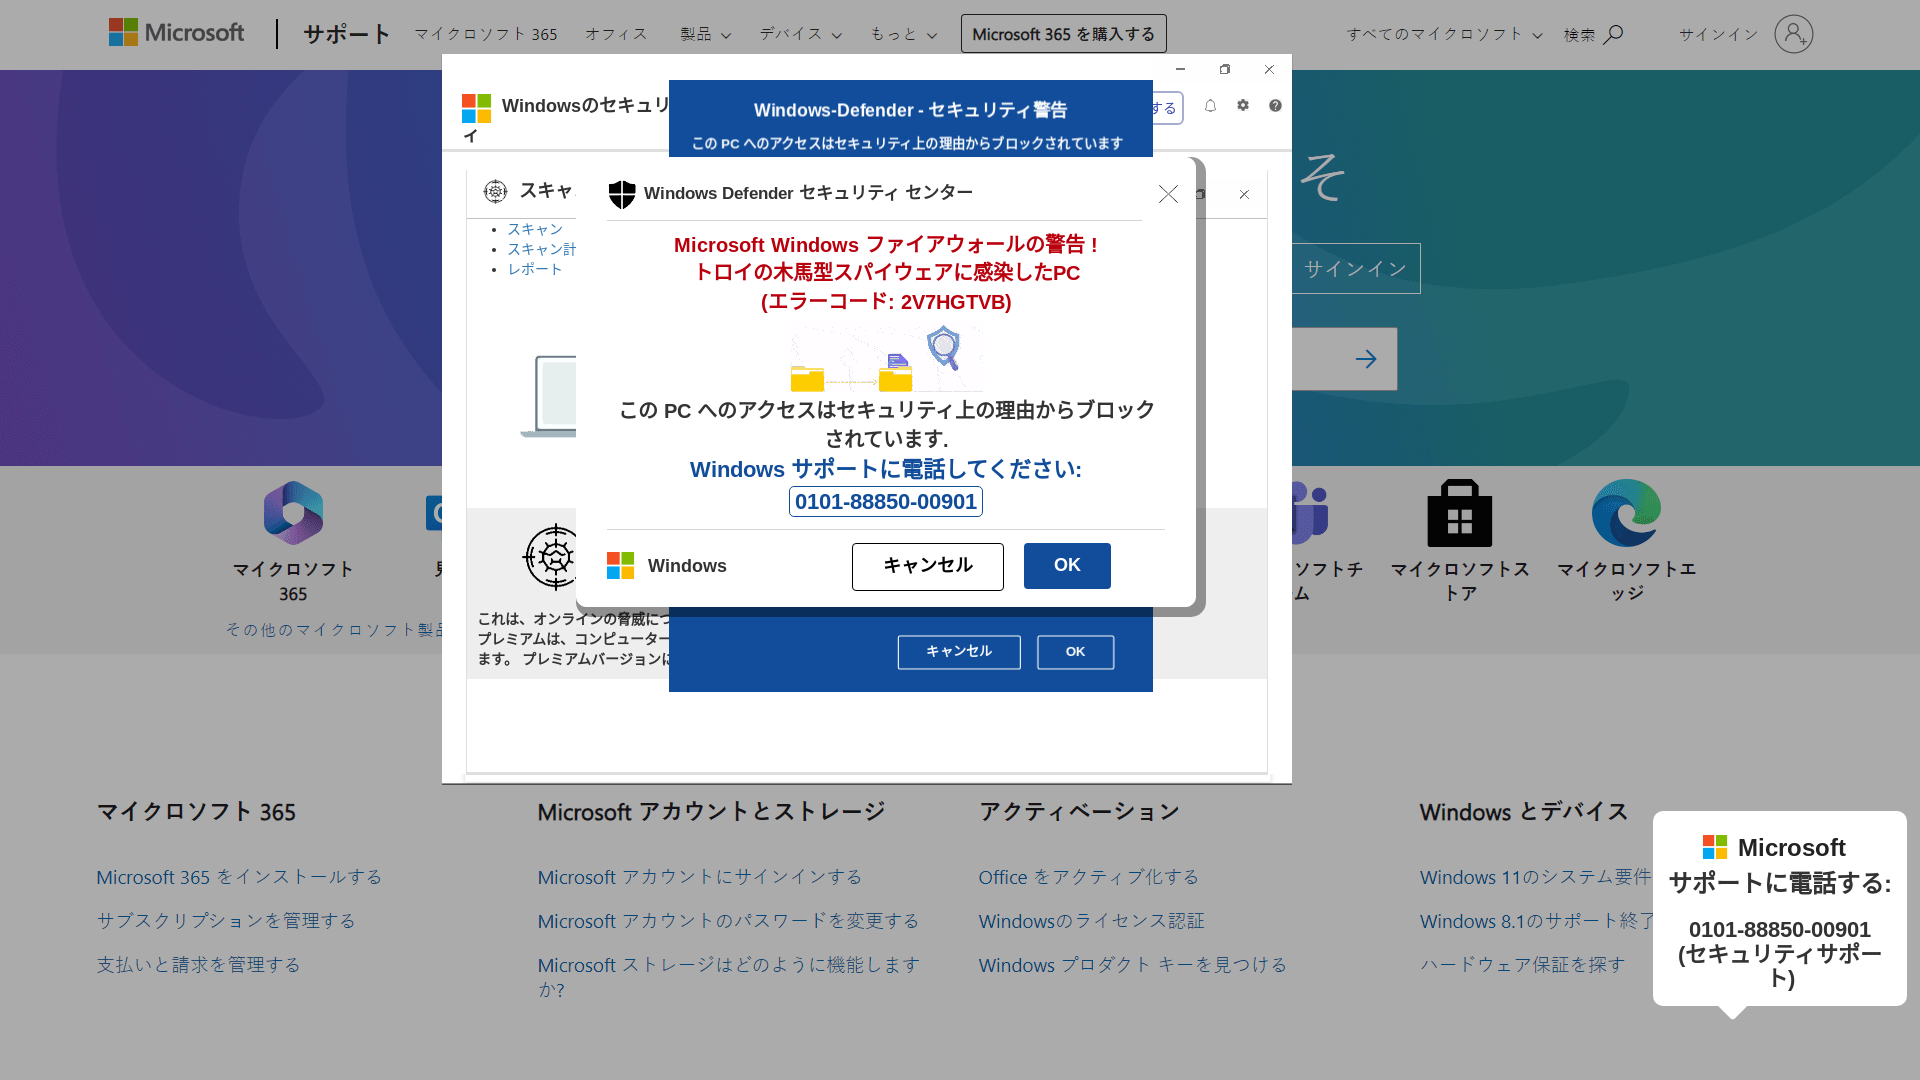The image size is (1920, 1080).
Task: Click Microsoft 365 をインストールする link
Action: tap(239, 877)
